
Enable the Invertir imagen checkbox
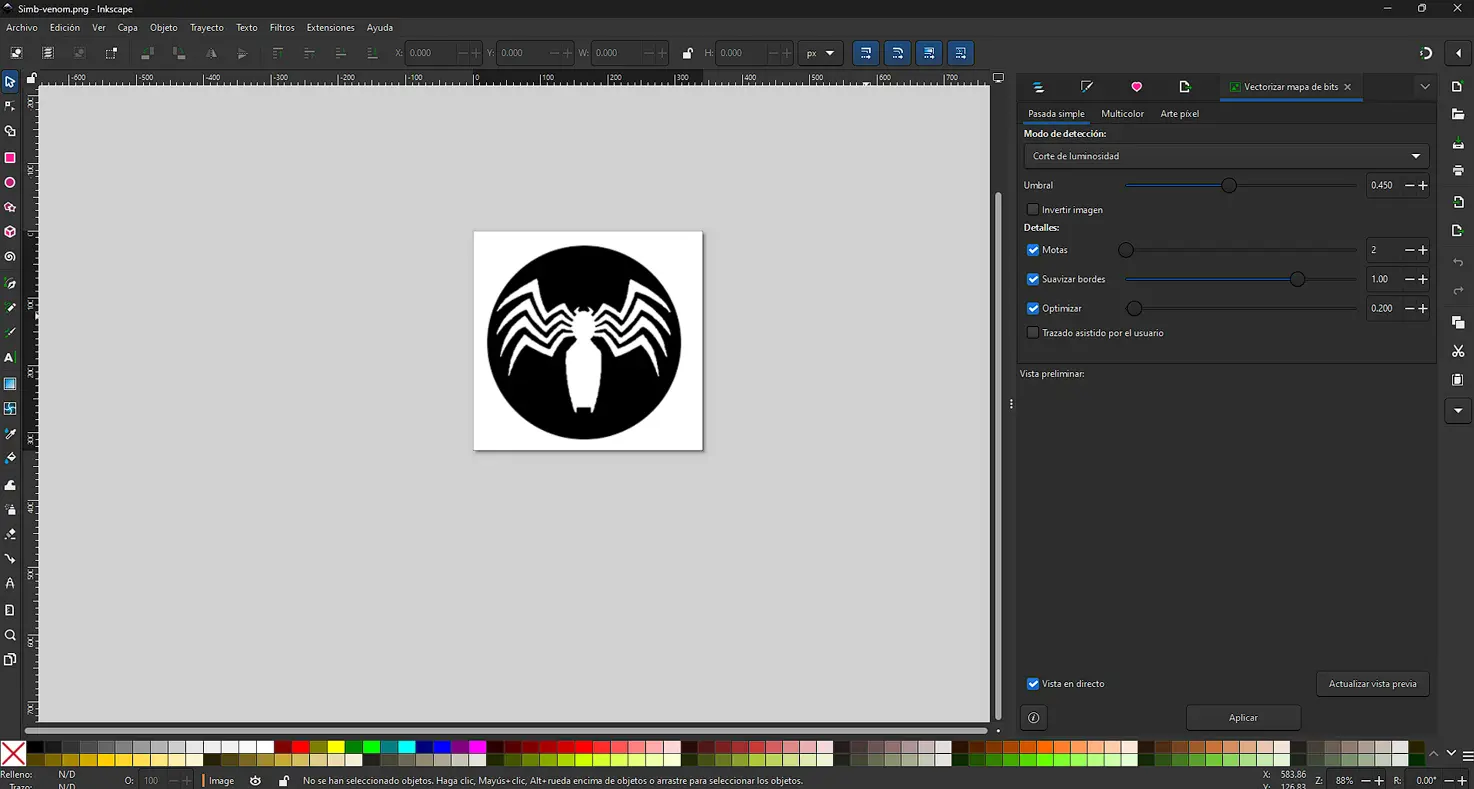point(1032,209)
